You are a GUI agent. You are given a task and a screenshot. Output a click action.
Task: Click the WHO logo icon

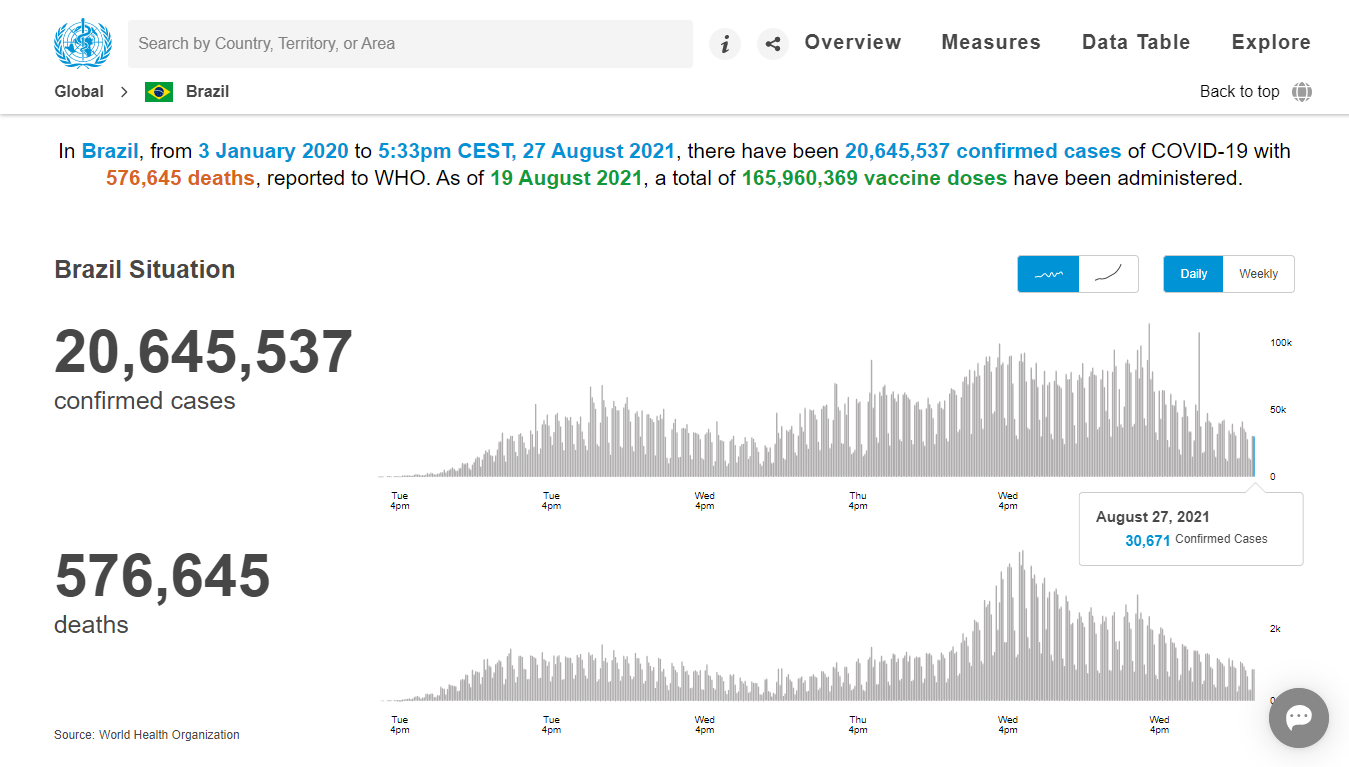(x=84, y=43)
